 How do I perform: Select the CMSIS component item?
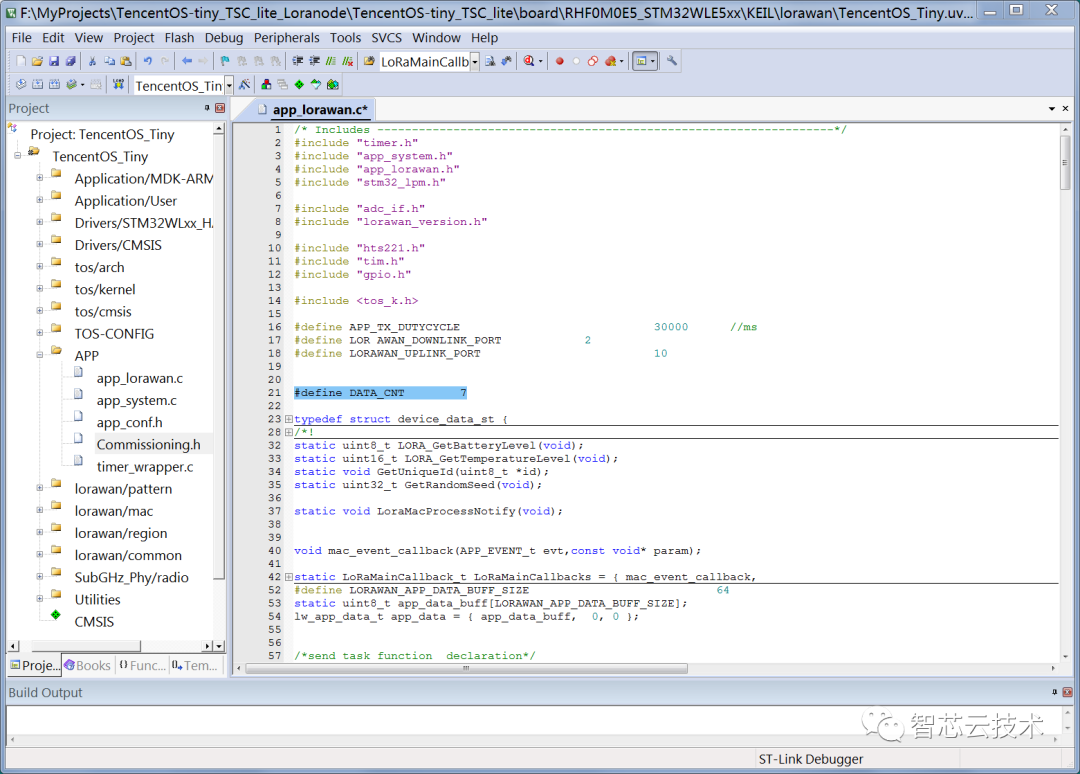[94, 621]
